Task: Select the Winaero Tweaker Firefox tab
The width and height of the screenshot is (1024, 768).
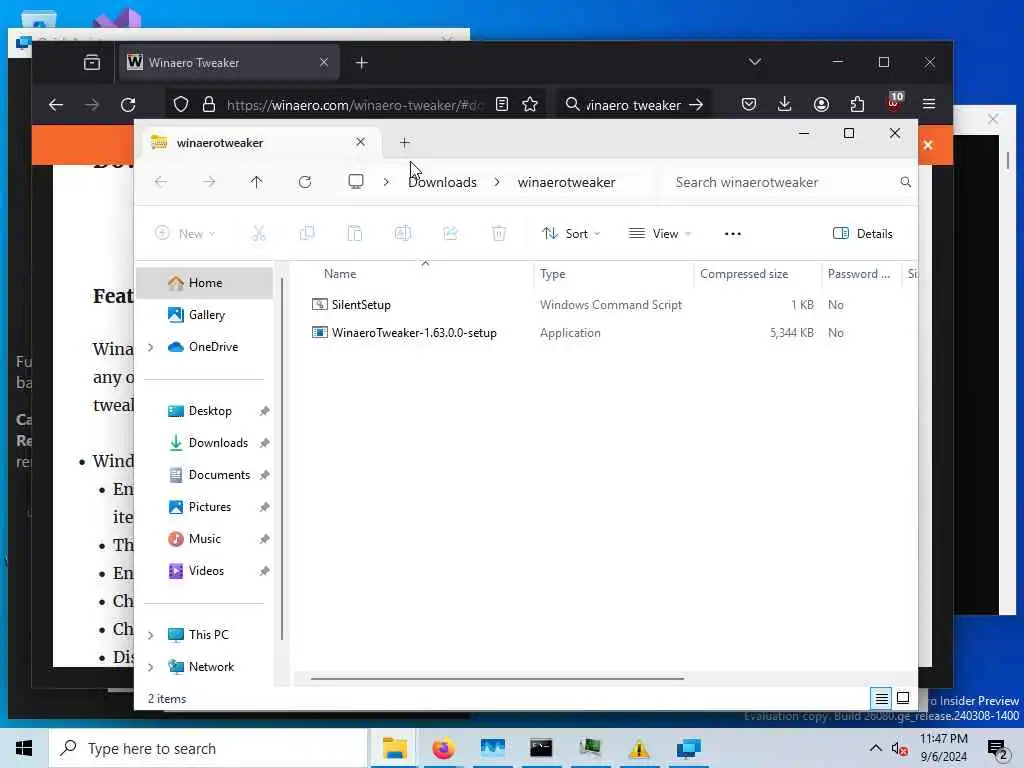Action: click(x=229, y=63)
